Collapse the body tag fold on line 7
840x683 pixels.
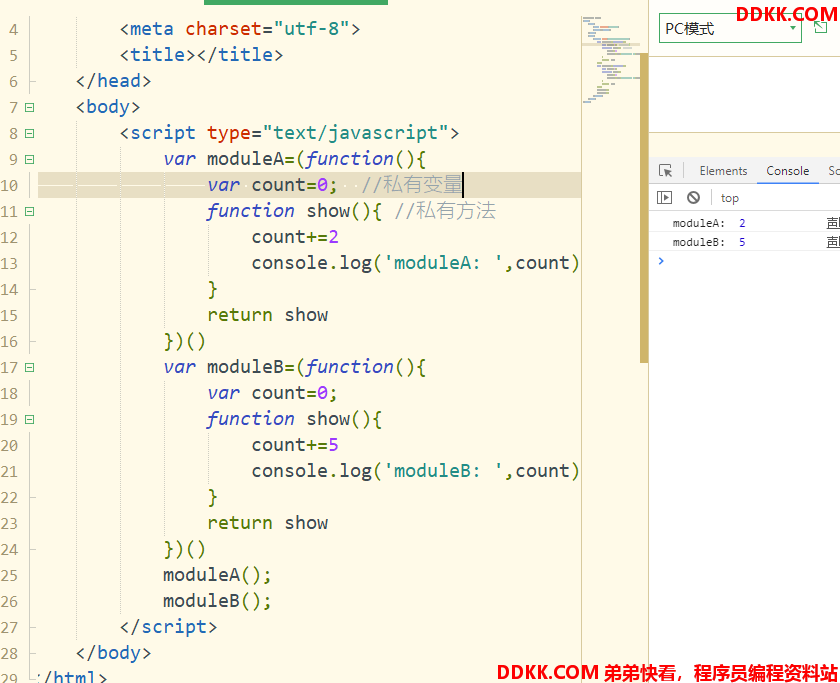pyautogui.click(x=30, y=108)
